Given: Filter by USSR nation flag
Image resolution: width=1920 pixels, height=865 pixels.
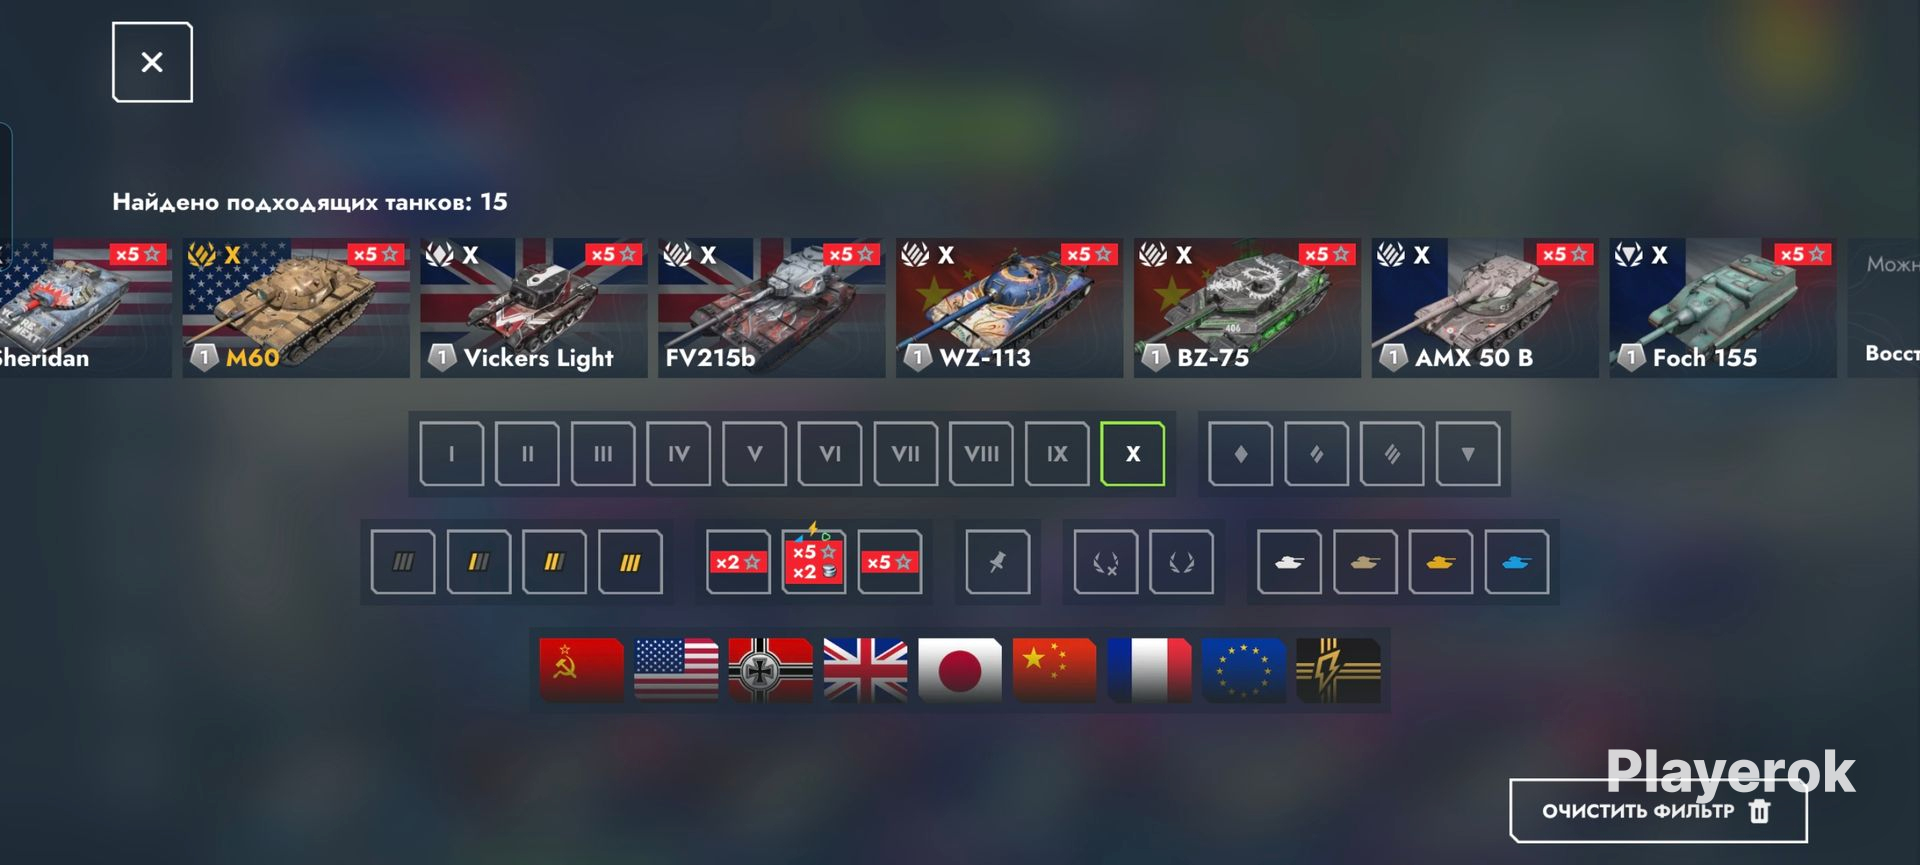Looking at the screenshot, I should 581,670.
